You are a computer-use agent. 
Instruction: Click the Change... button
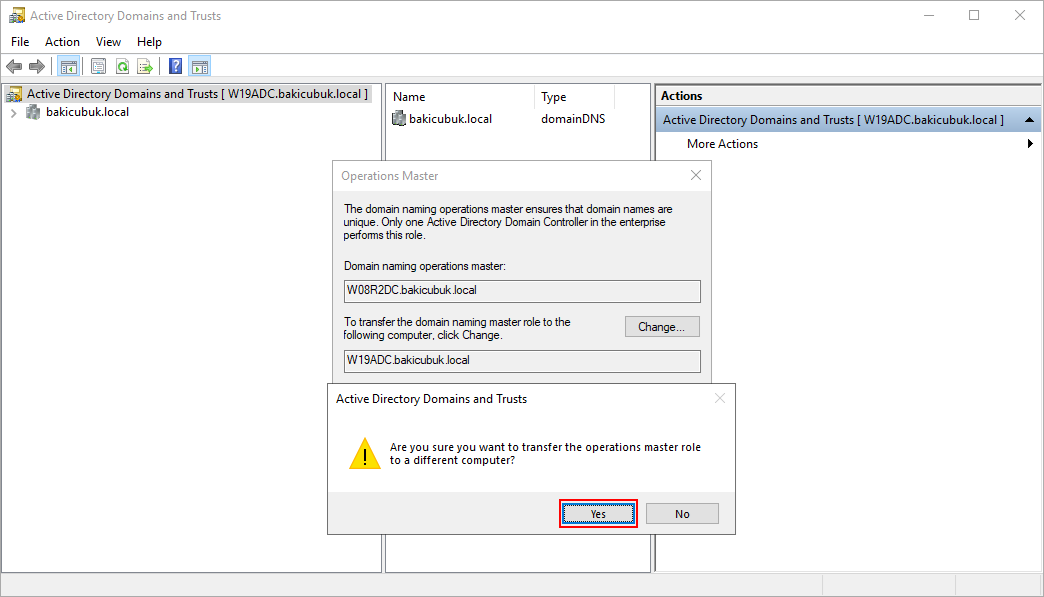pyautogui.click(x=662, y=327)
